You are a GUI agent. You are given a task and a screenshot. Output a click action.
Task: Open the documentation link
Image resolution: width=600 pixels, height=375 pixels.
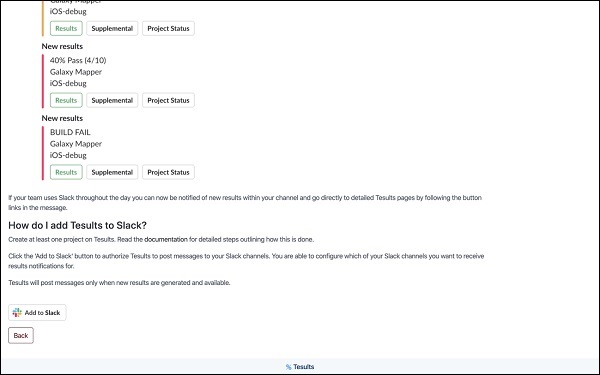pos(166,240)
